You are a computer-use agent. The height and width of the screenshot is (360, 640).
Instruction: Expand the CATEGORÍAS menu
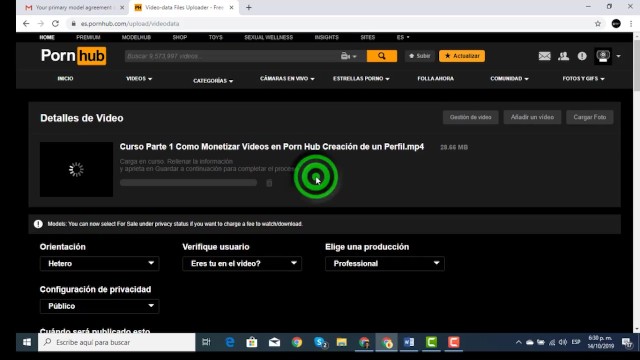pyautogui.click(x=213, y=81)
